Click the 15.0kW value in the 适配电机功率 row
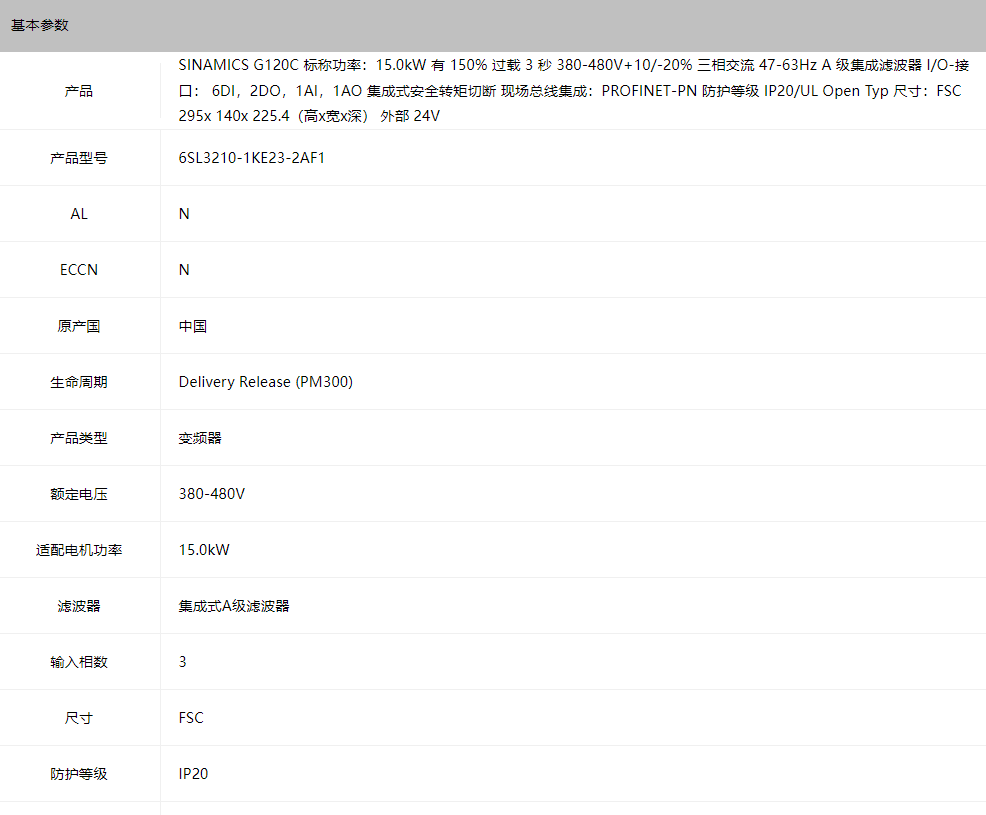 point(204,550)
